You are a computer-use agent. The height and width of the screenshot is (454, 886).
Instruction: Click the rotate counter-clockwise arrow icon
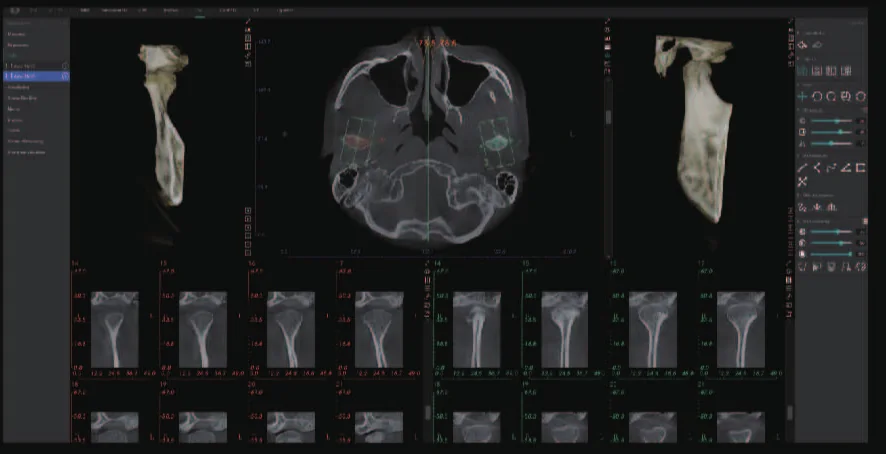point(816,97)
